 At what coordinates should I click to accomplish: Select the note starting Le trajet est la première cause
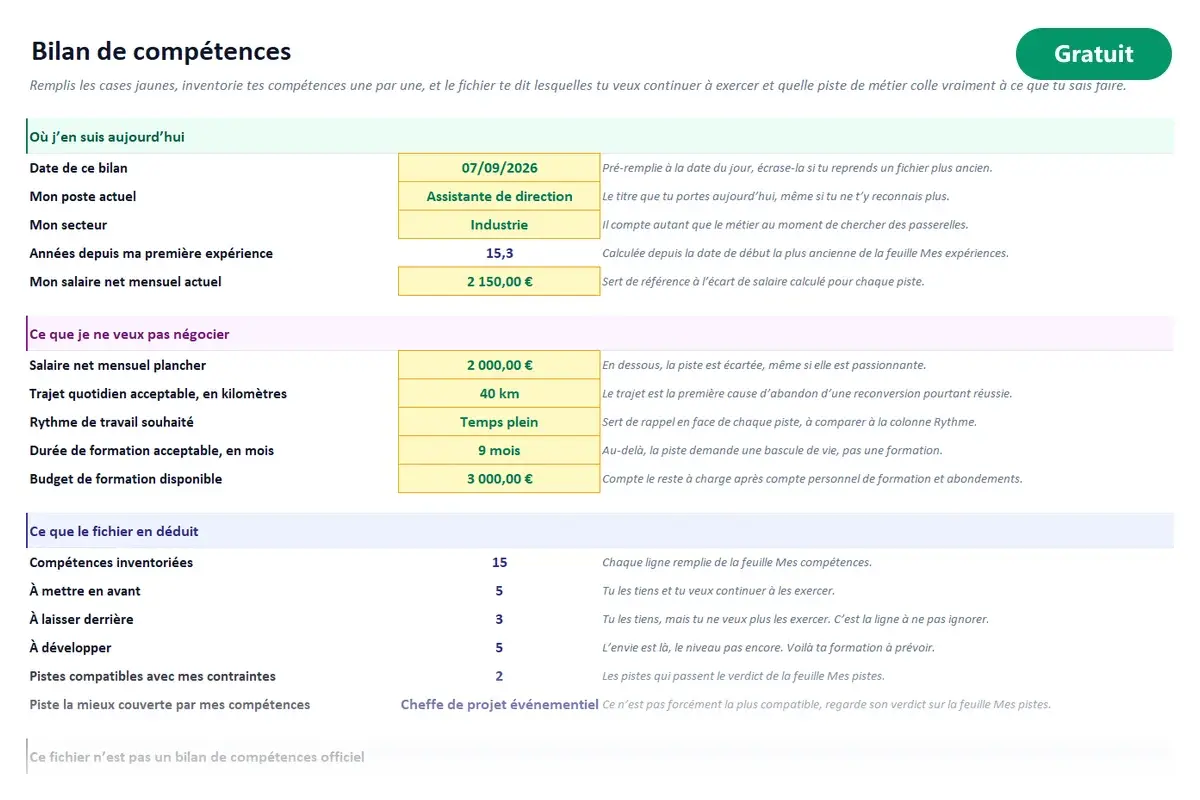click(x=807, y=393)
